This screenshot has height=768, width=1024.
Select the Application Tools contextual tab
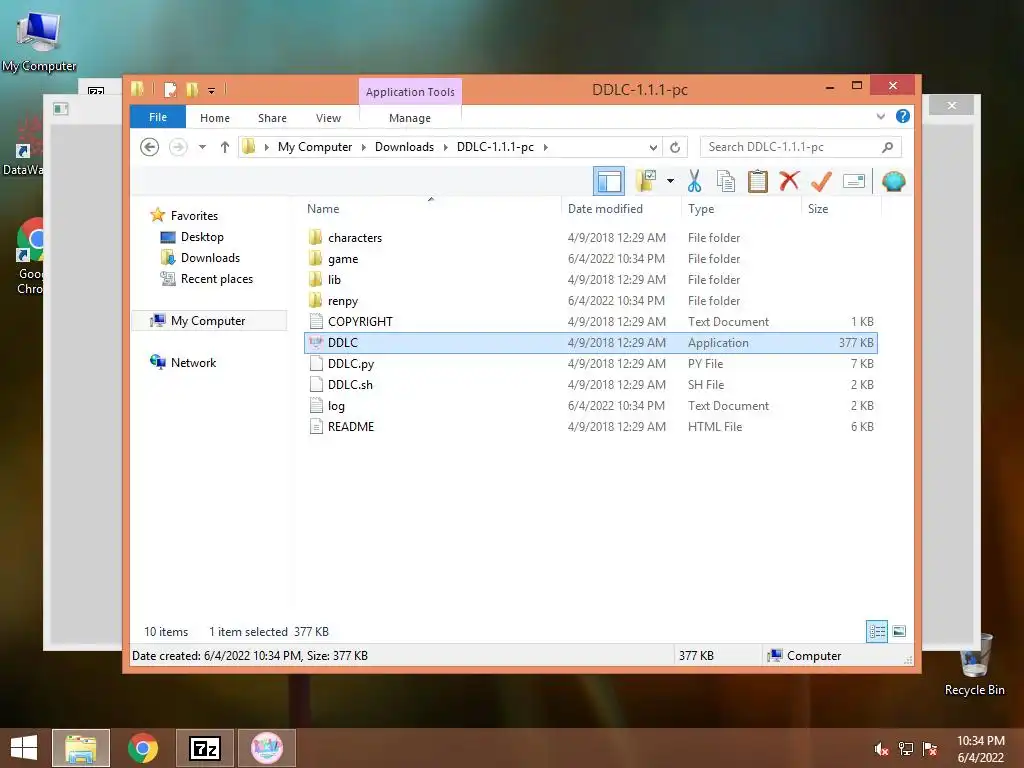410,92
